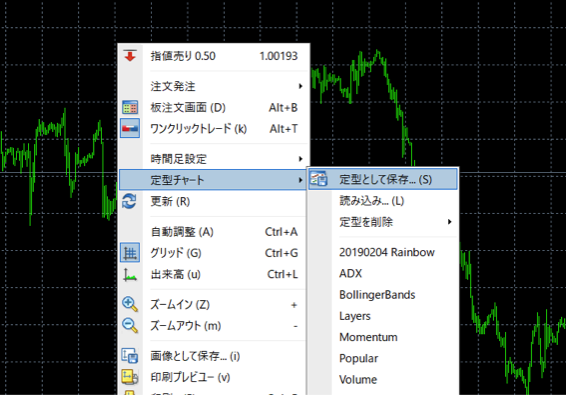Choose 読み込み... (L) from submenu

(383, 200)
